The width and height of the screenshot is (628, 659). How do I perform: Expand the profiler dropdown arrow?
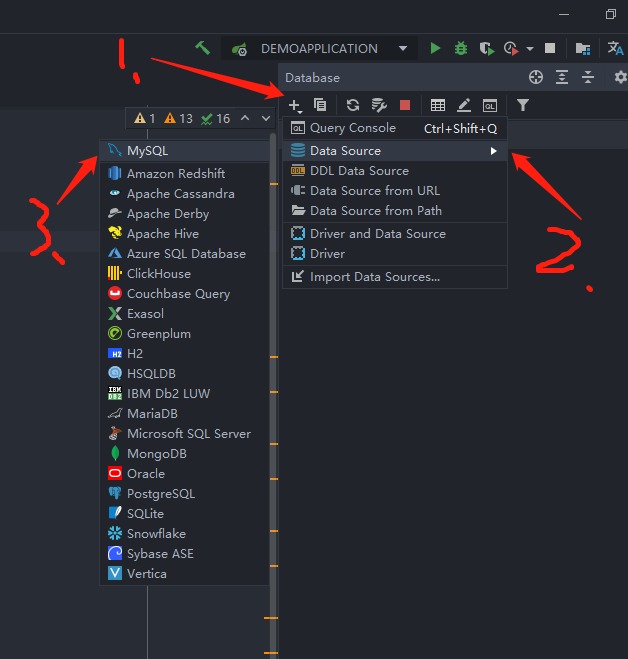click(530, 49)
